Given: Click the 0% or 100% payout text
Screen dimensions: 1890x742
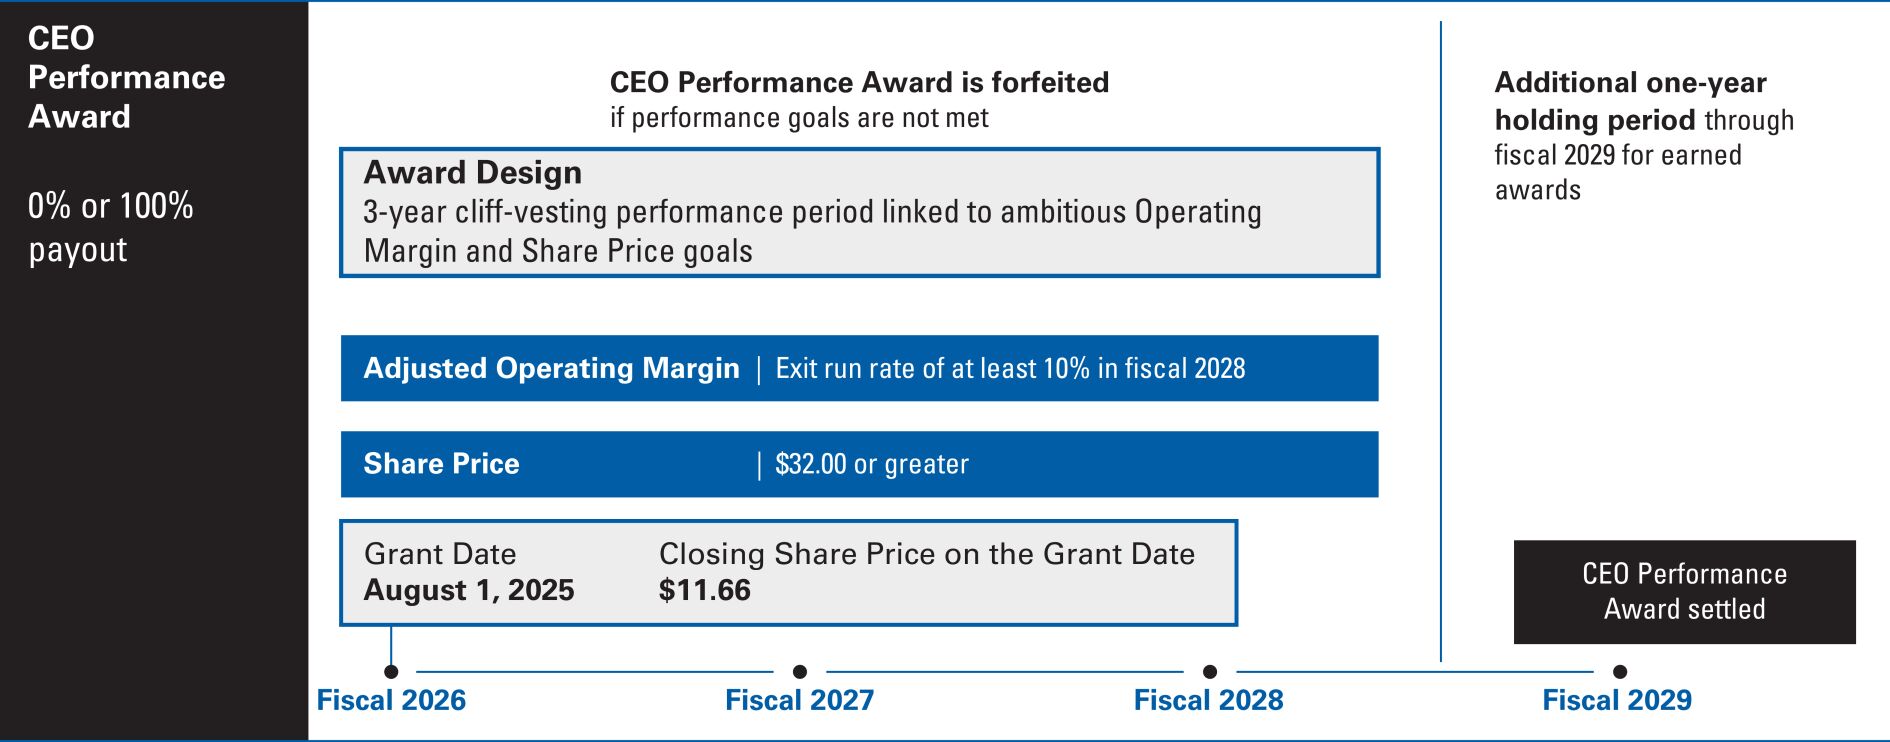Looking at the screenshot, I should [111, 227].
